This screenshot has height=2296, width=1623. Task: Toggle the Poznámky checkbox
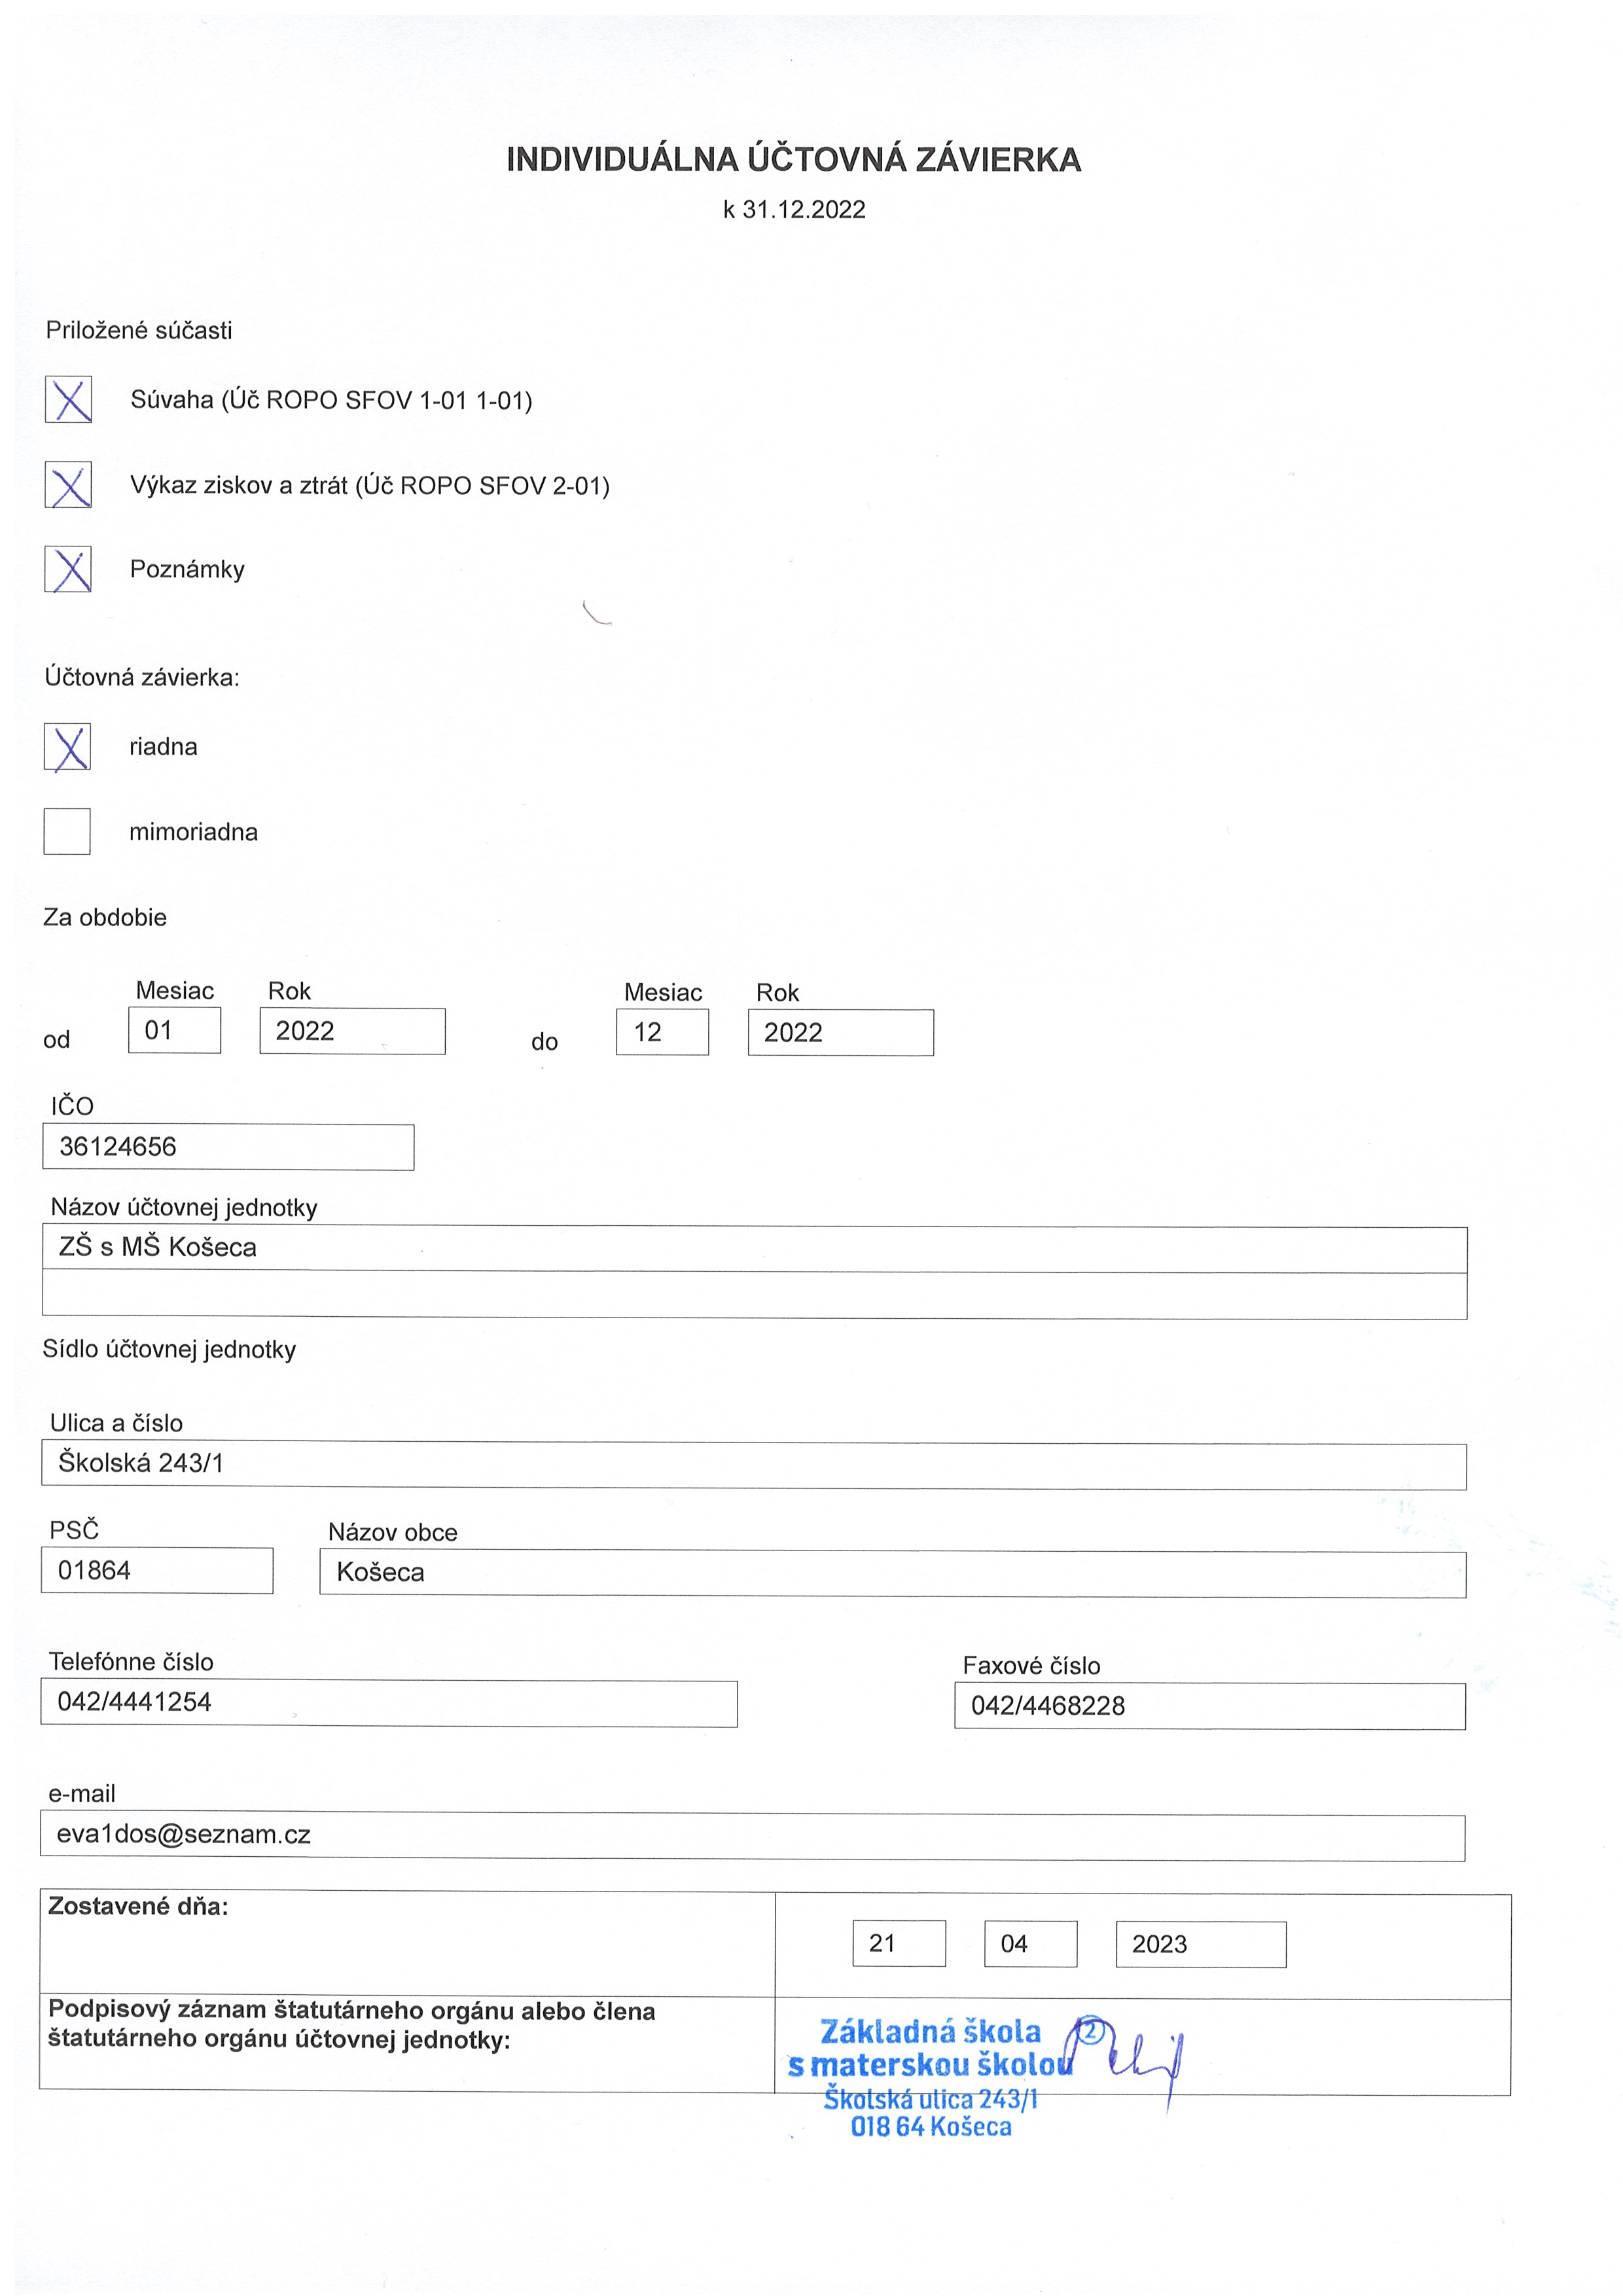(68, 569)
